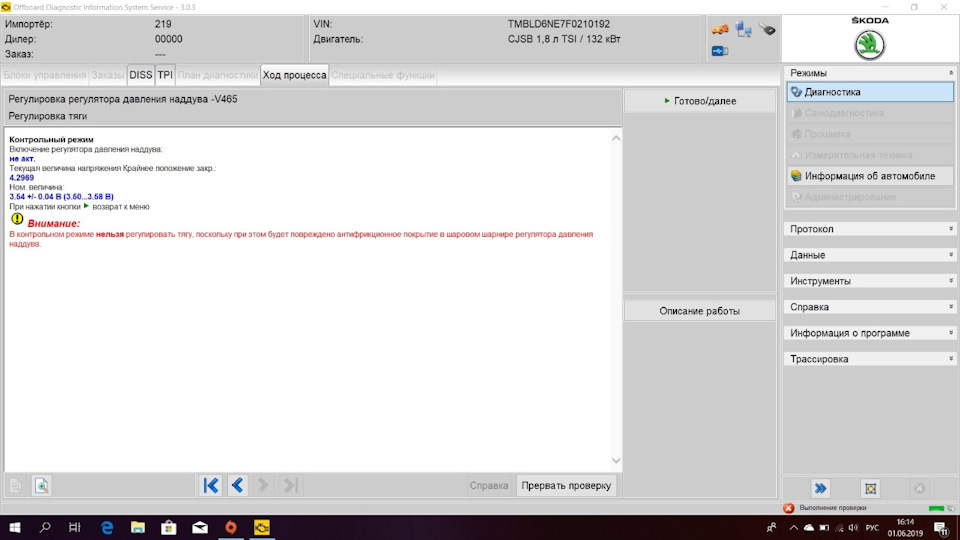
Task: Click the double-arrow forward icon in right panel
Action: pos(820,488)
